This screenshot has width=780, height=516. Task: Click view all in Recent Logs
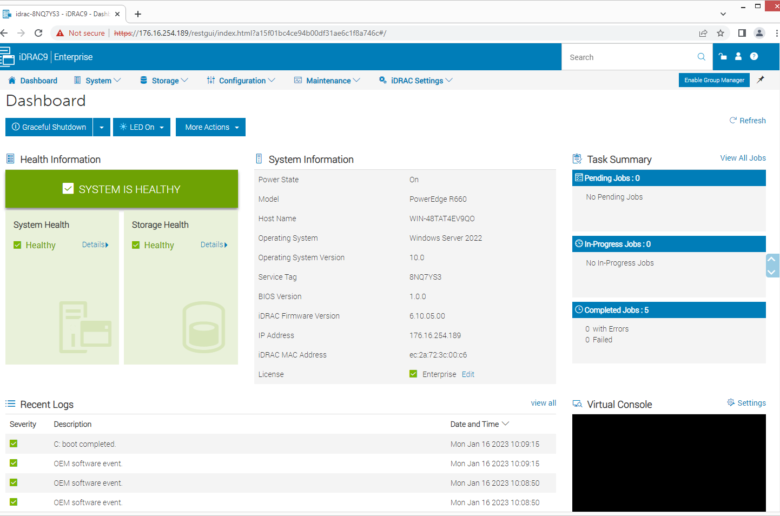click(x=543, y=403)
